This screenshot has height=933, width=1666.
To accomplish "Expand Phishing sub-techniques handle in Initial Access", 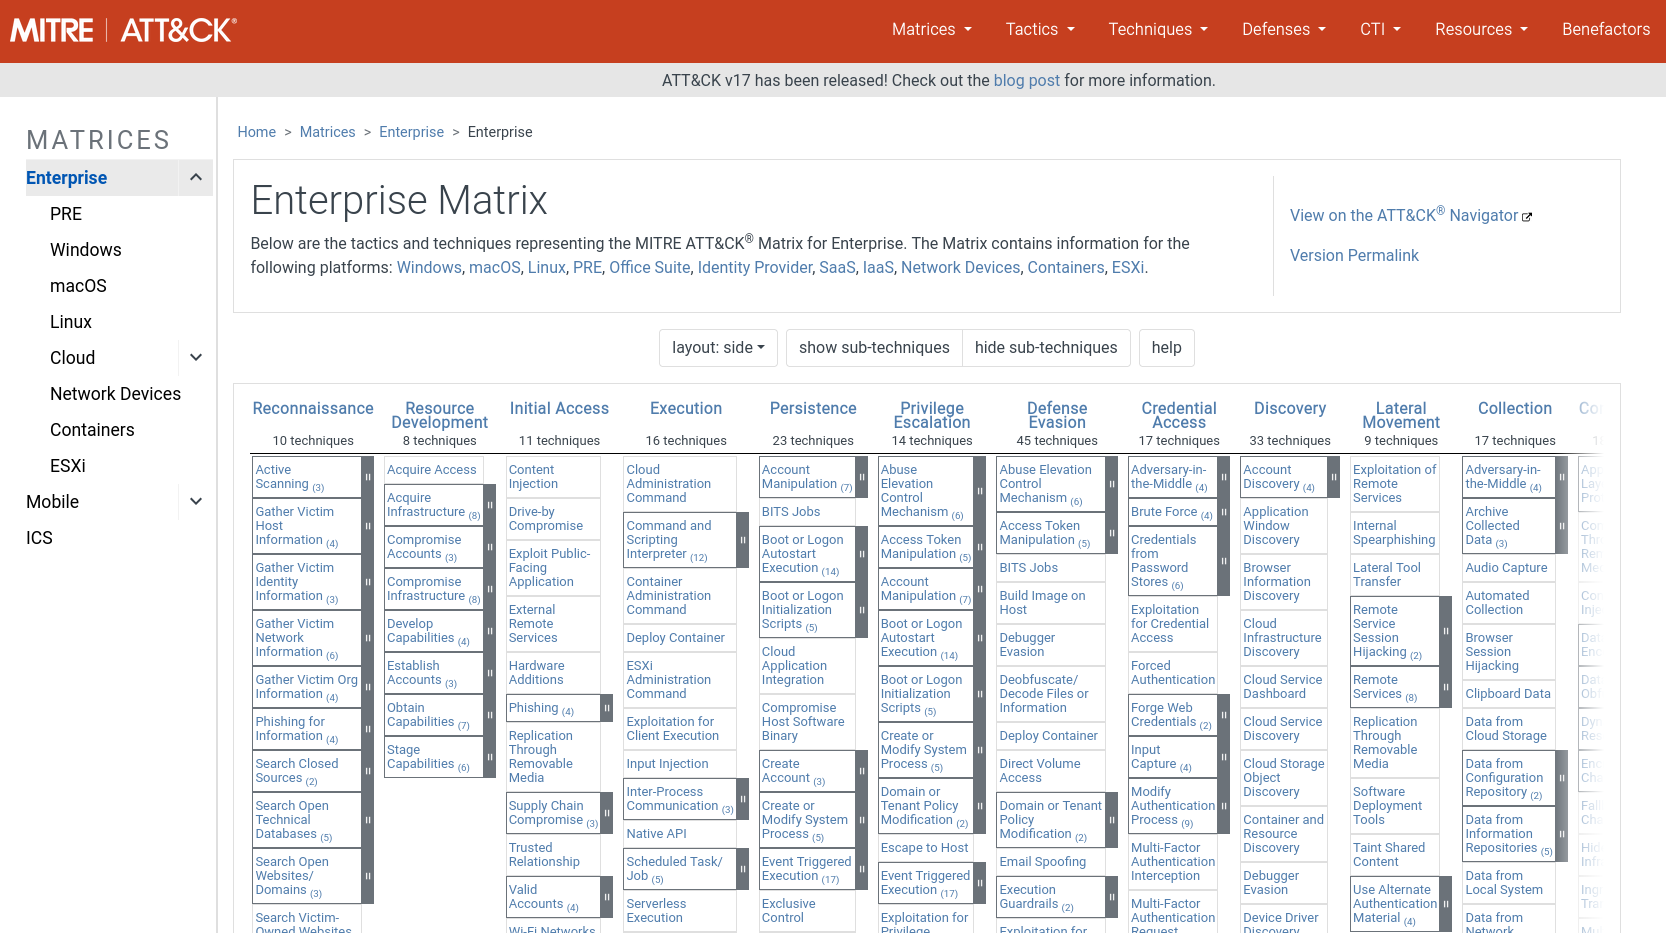I will coord(606,708).
